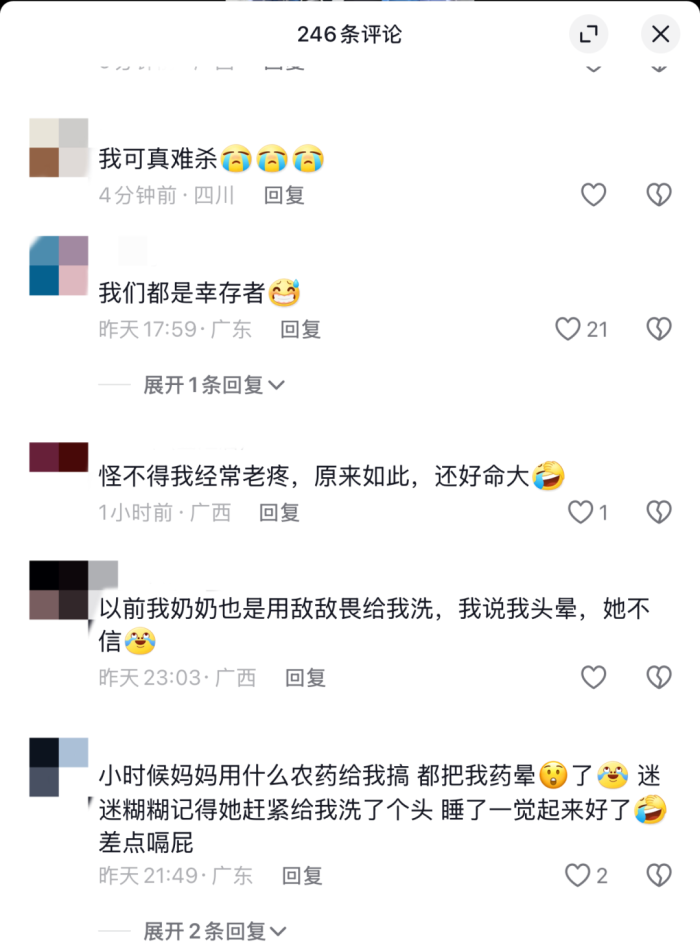Close the 246条评论 panel
700x945 pixels.
(660, 34)
